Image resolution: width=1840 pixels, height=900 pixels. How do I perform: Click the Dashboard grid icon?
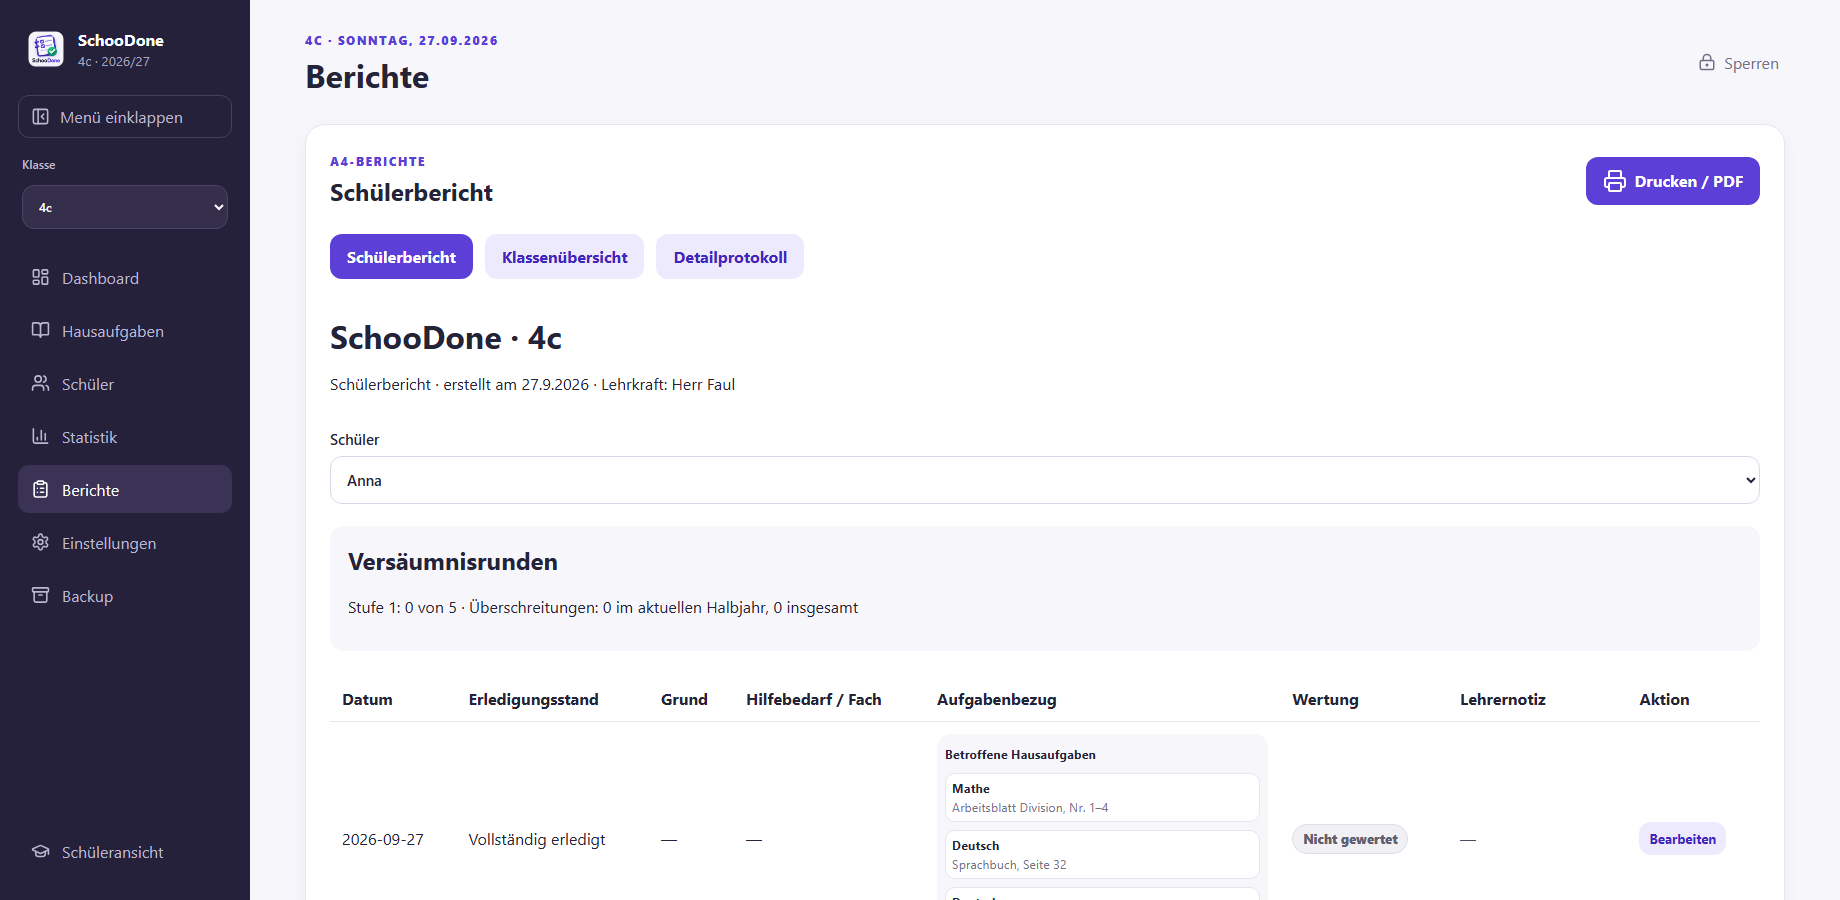click(41, 277)
